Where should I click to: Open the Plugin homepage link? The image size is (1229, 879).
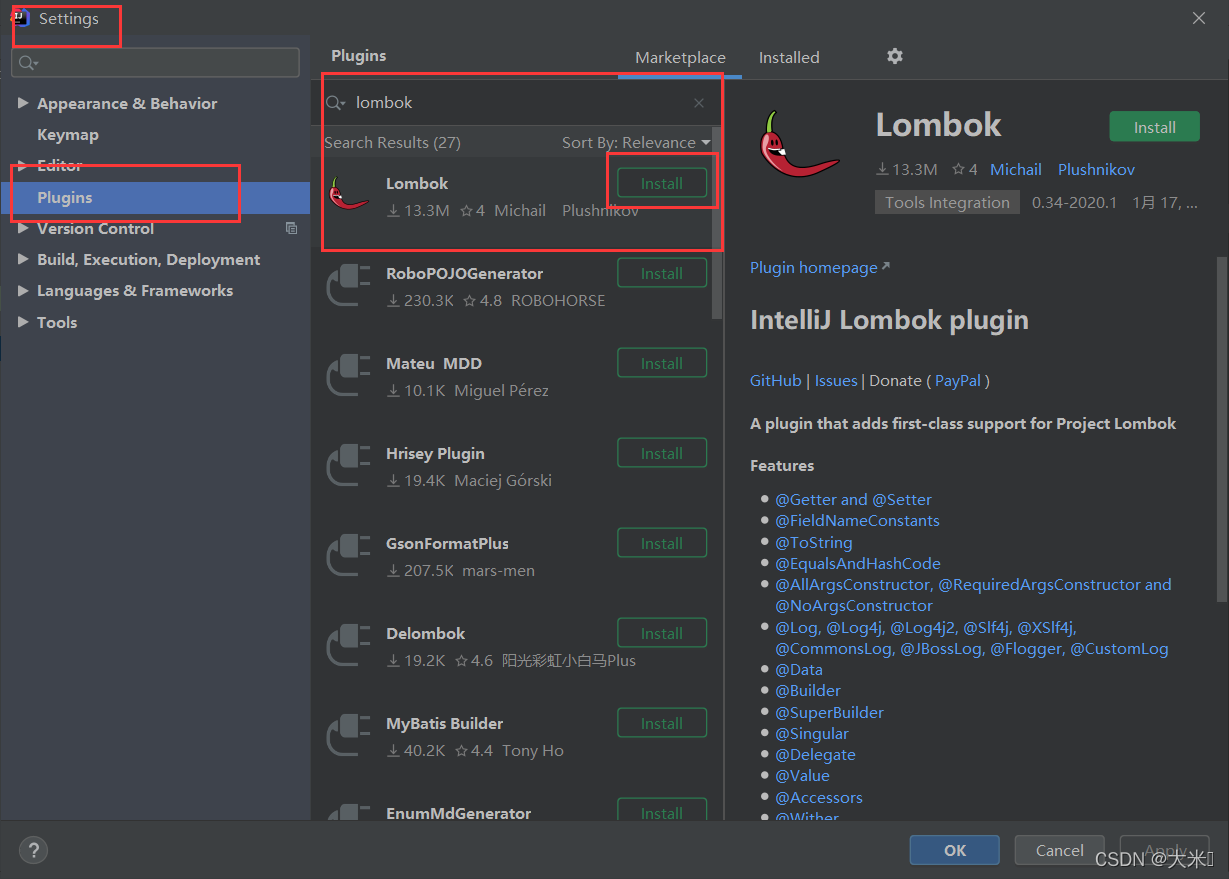(820, 268)
